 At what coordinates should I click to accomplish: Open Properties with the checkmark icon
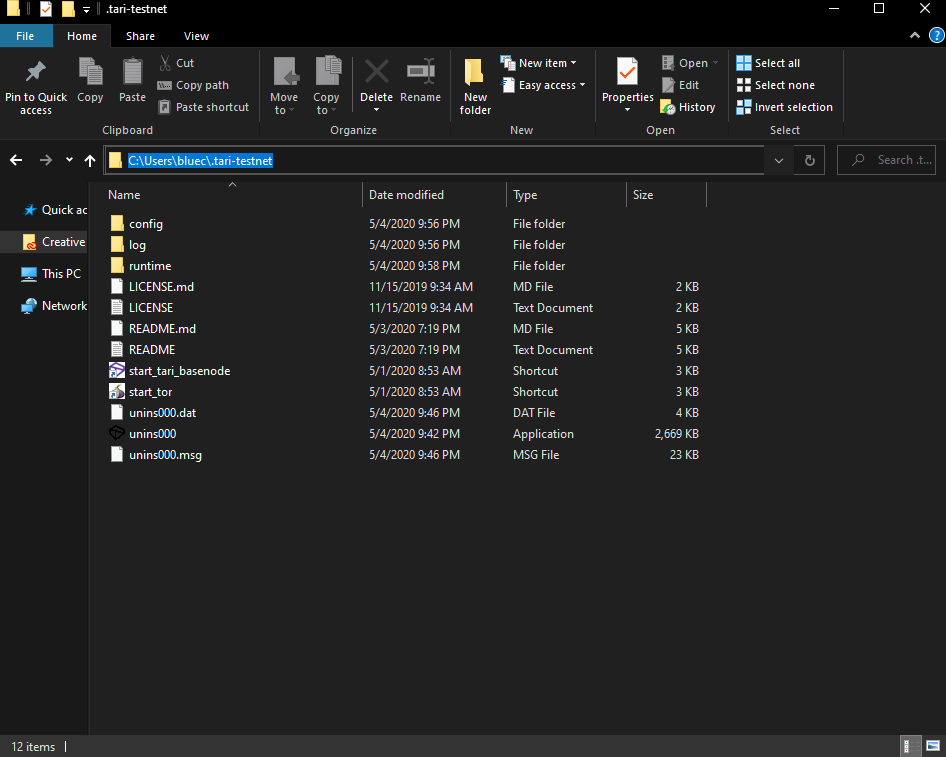click(627, 74)
